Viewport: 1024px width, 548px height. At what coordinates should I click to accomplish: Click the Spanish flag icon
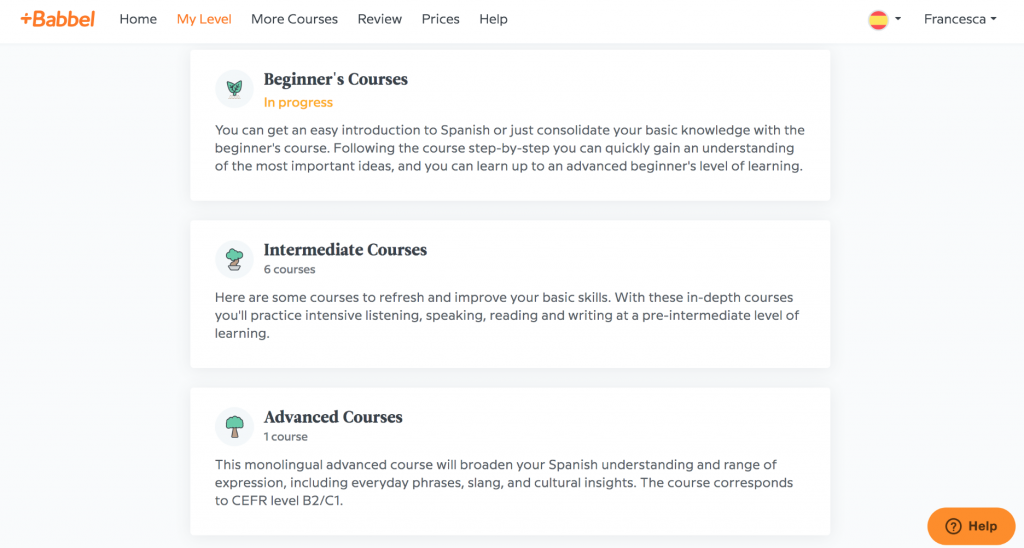(879, 19)
